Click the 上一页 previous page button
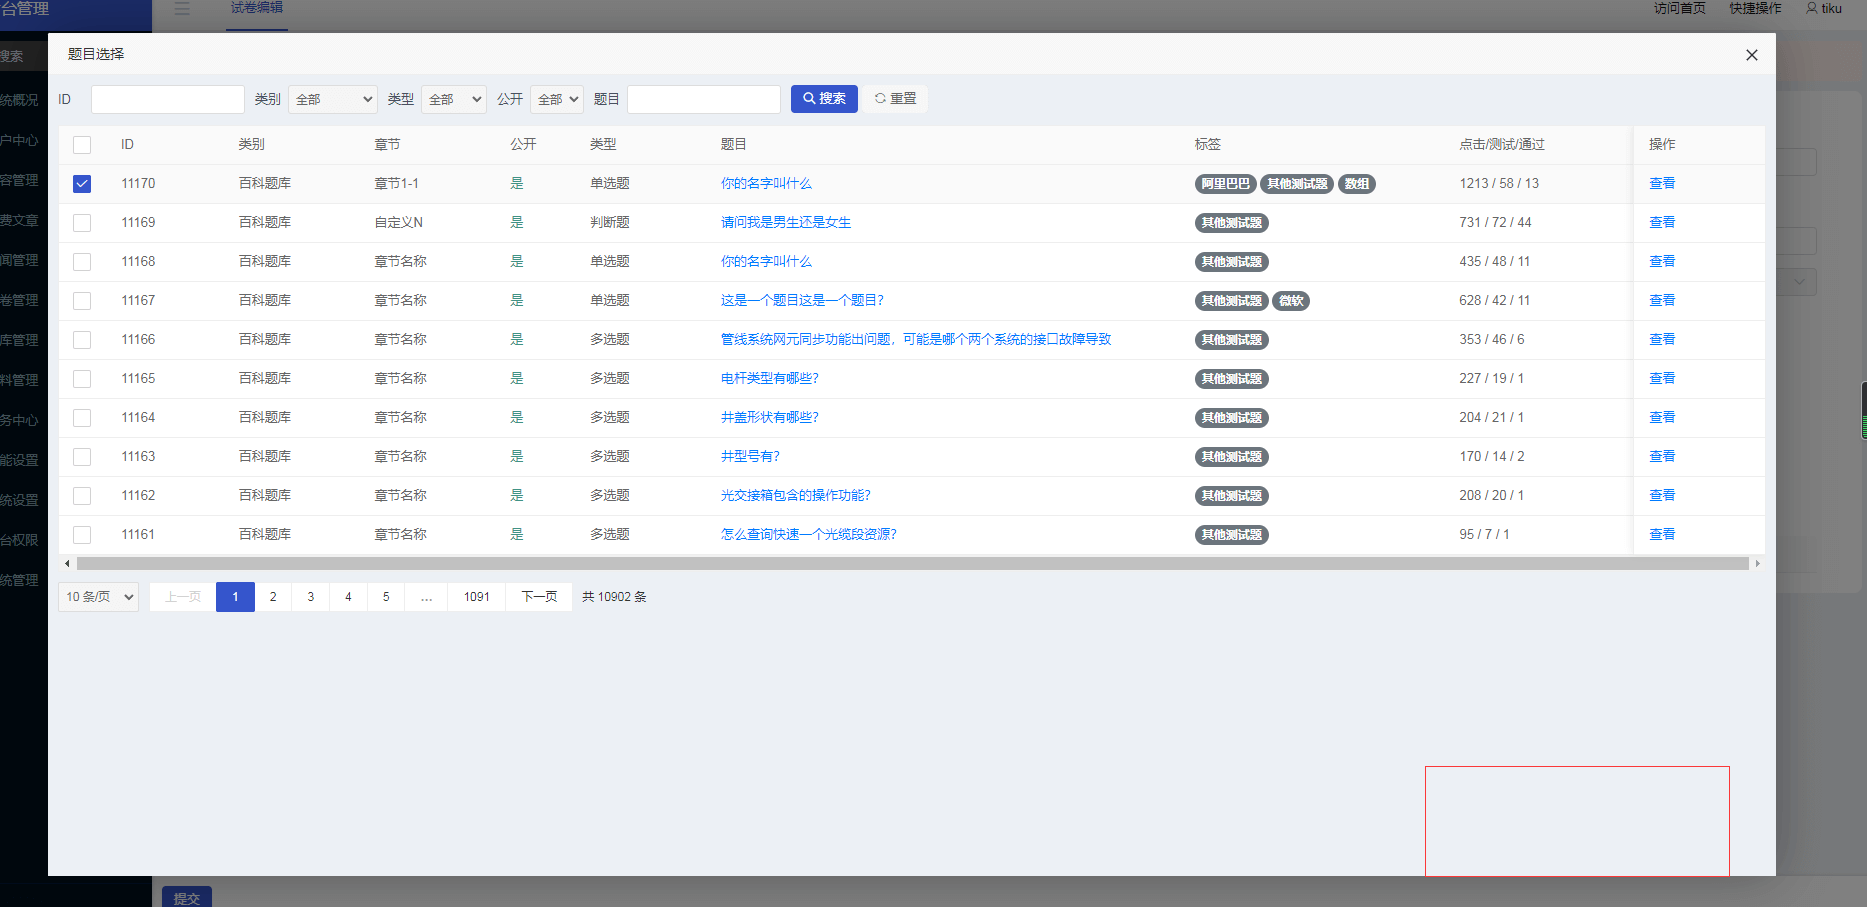 click(183, 597)
